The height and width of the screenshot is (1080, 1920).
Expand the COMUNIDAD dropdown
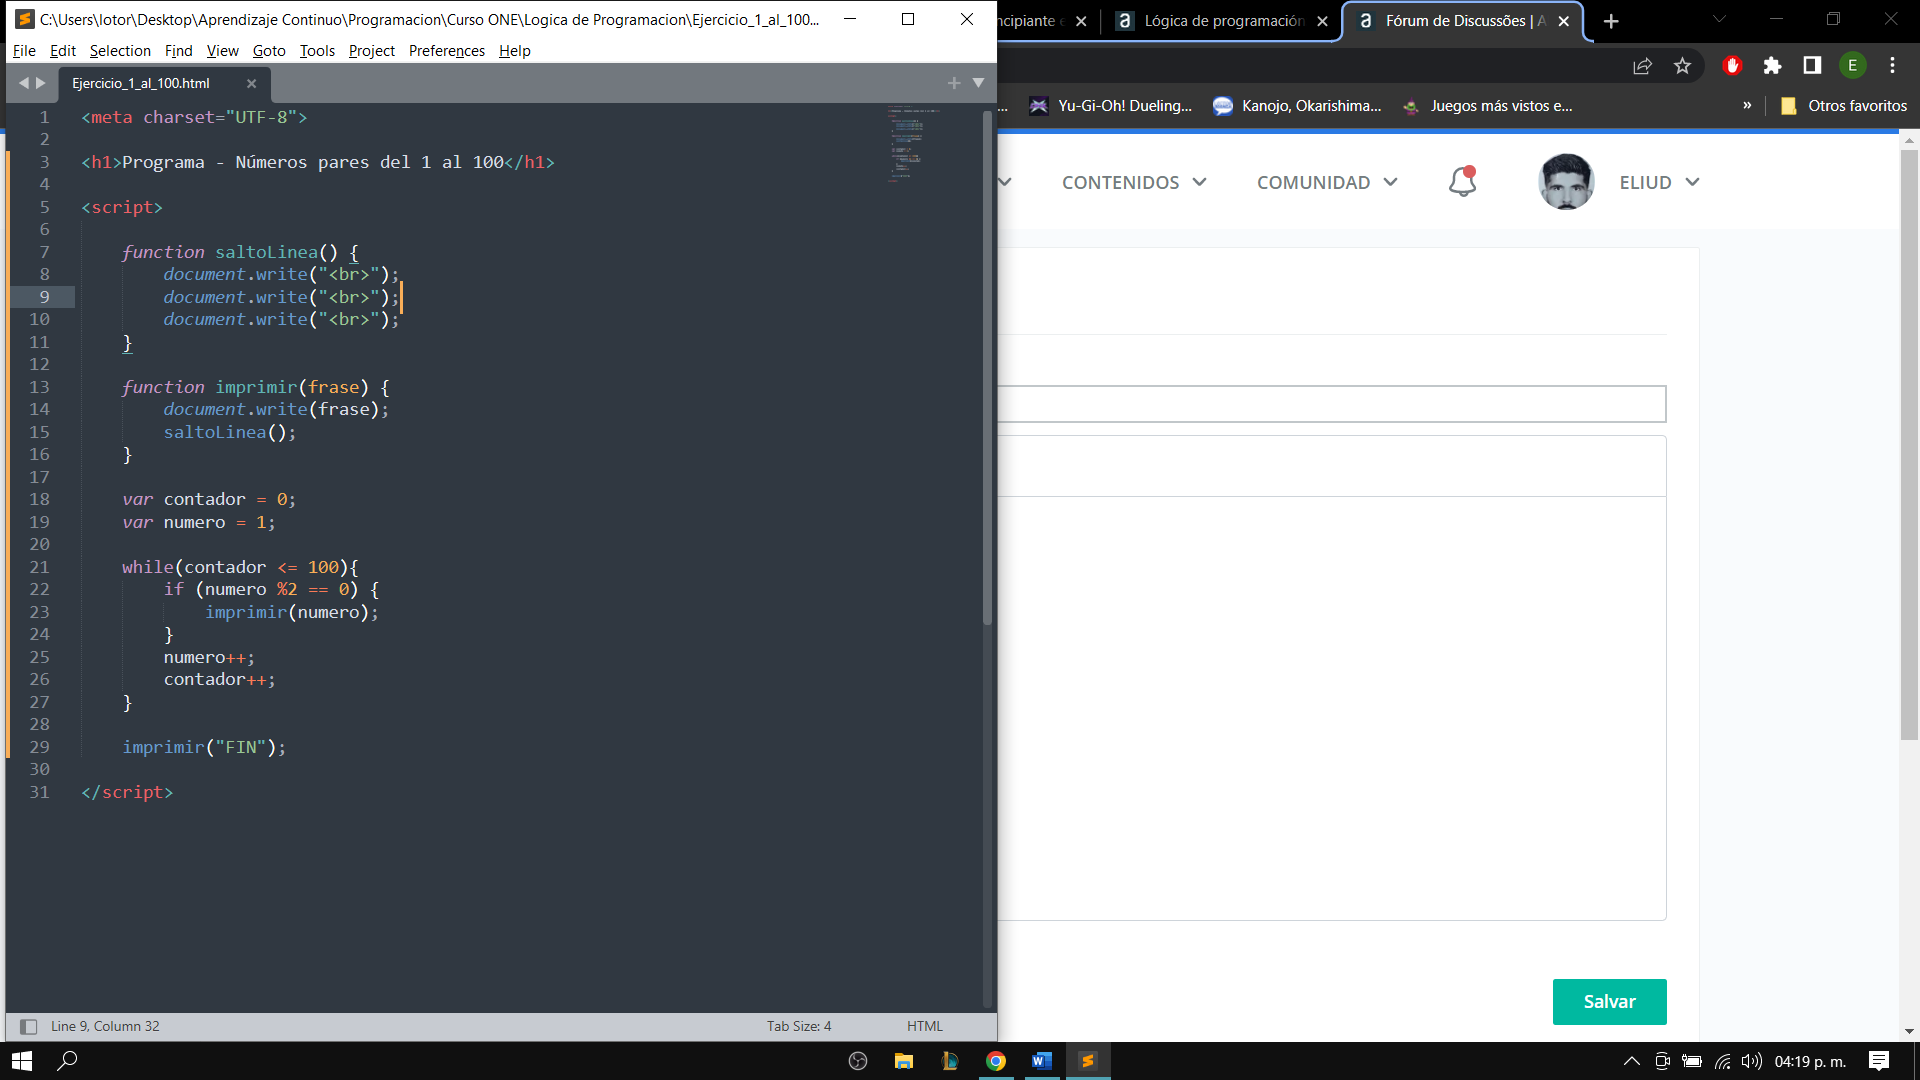1327,183
